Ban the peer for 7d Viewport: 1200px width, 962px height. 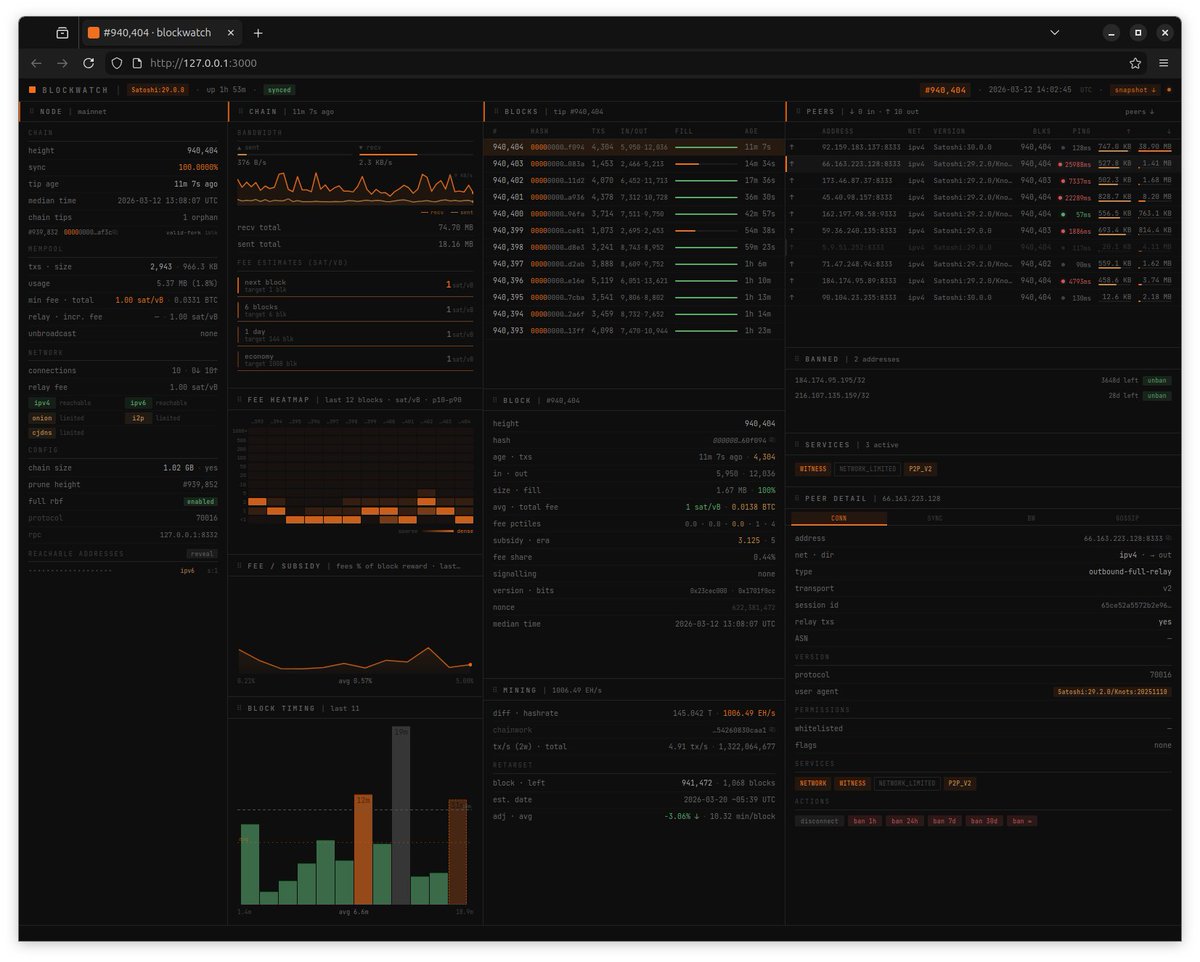[x=944, y=821]
